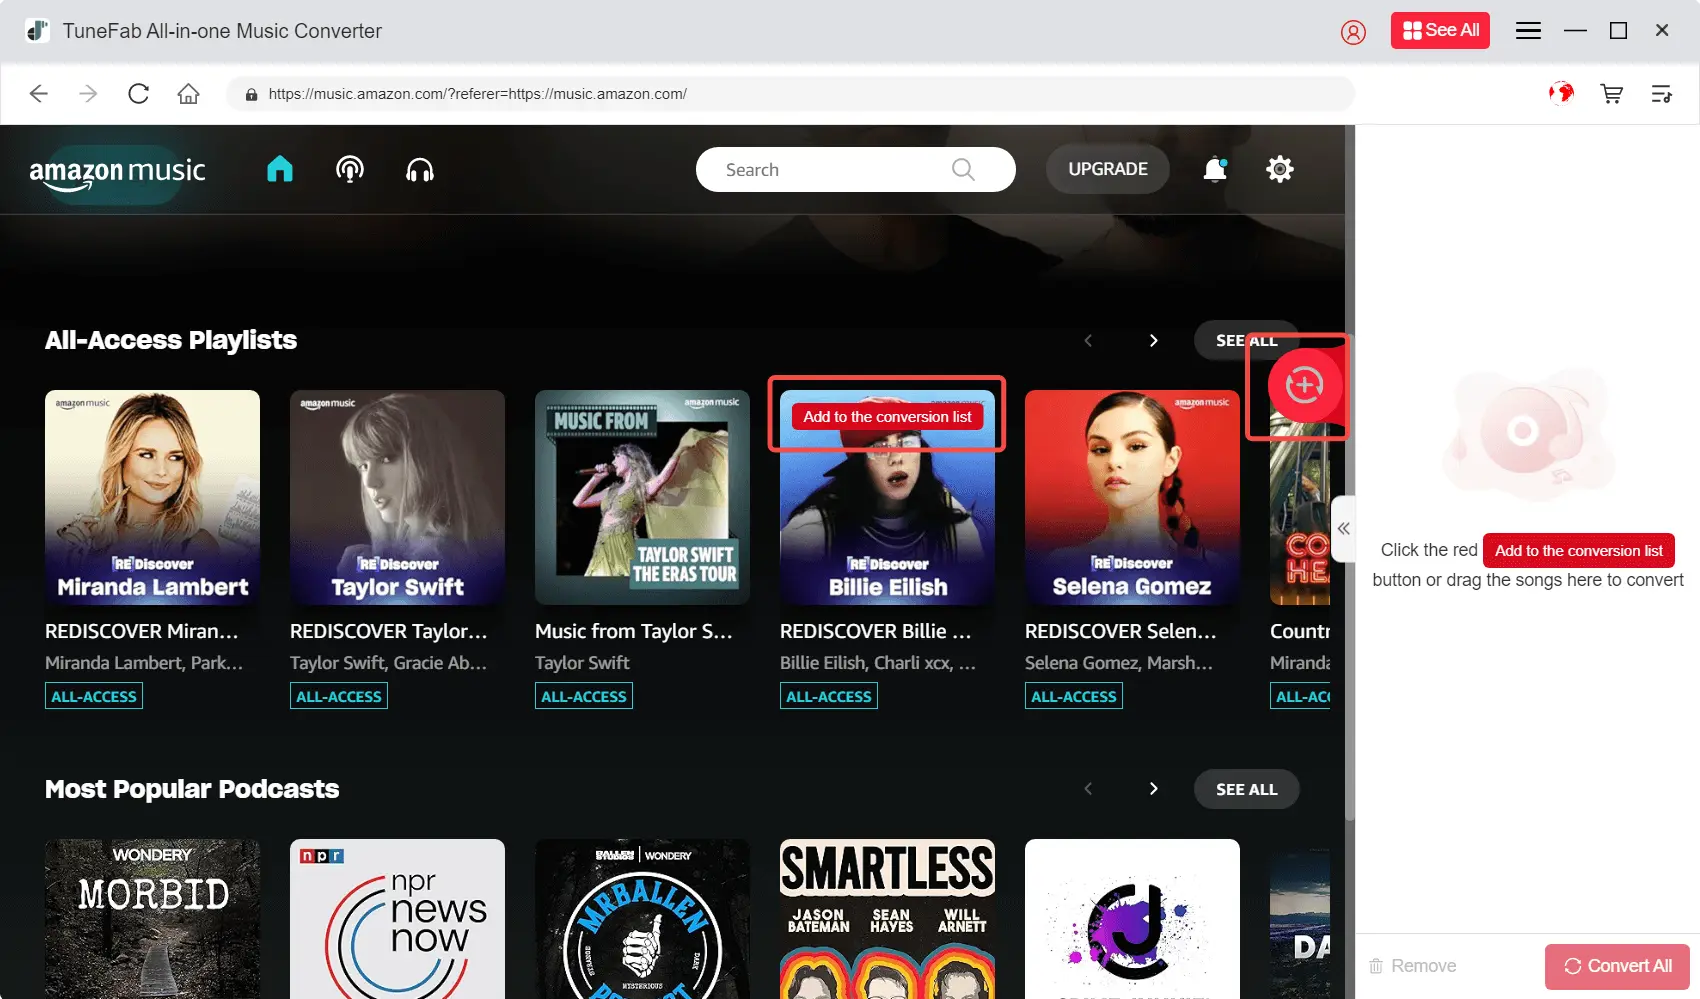Reload the page with refresh icon
The height and width of the screenshot is (999, 1700).
click(139, 94)
